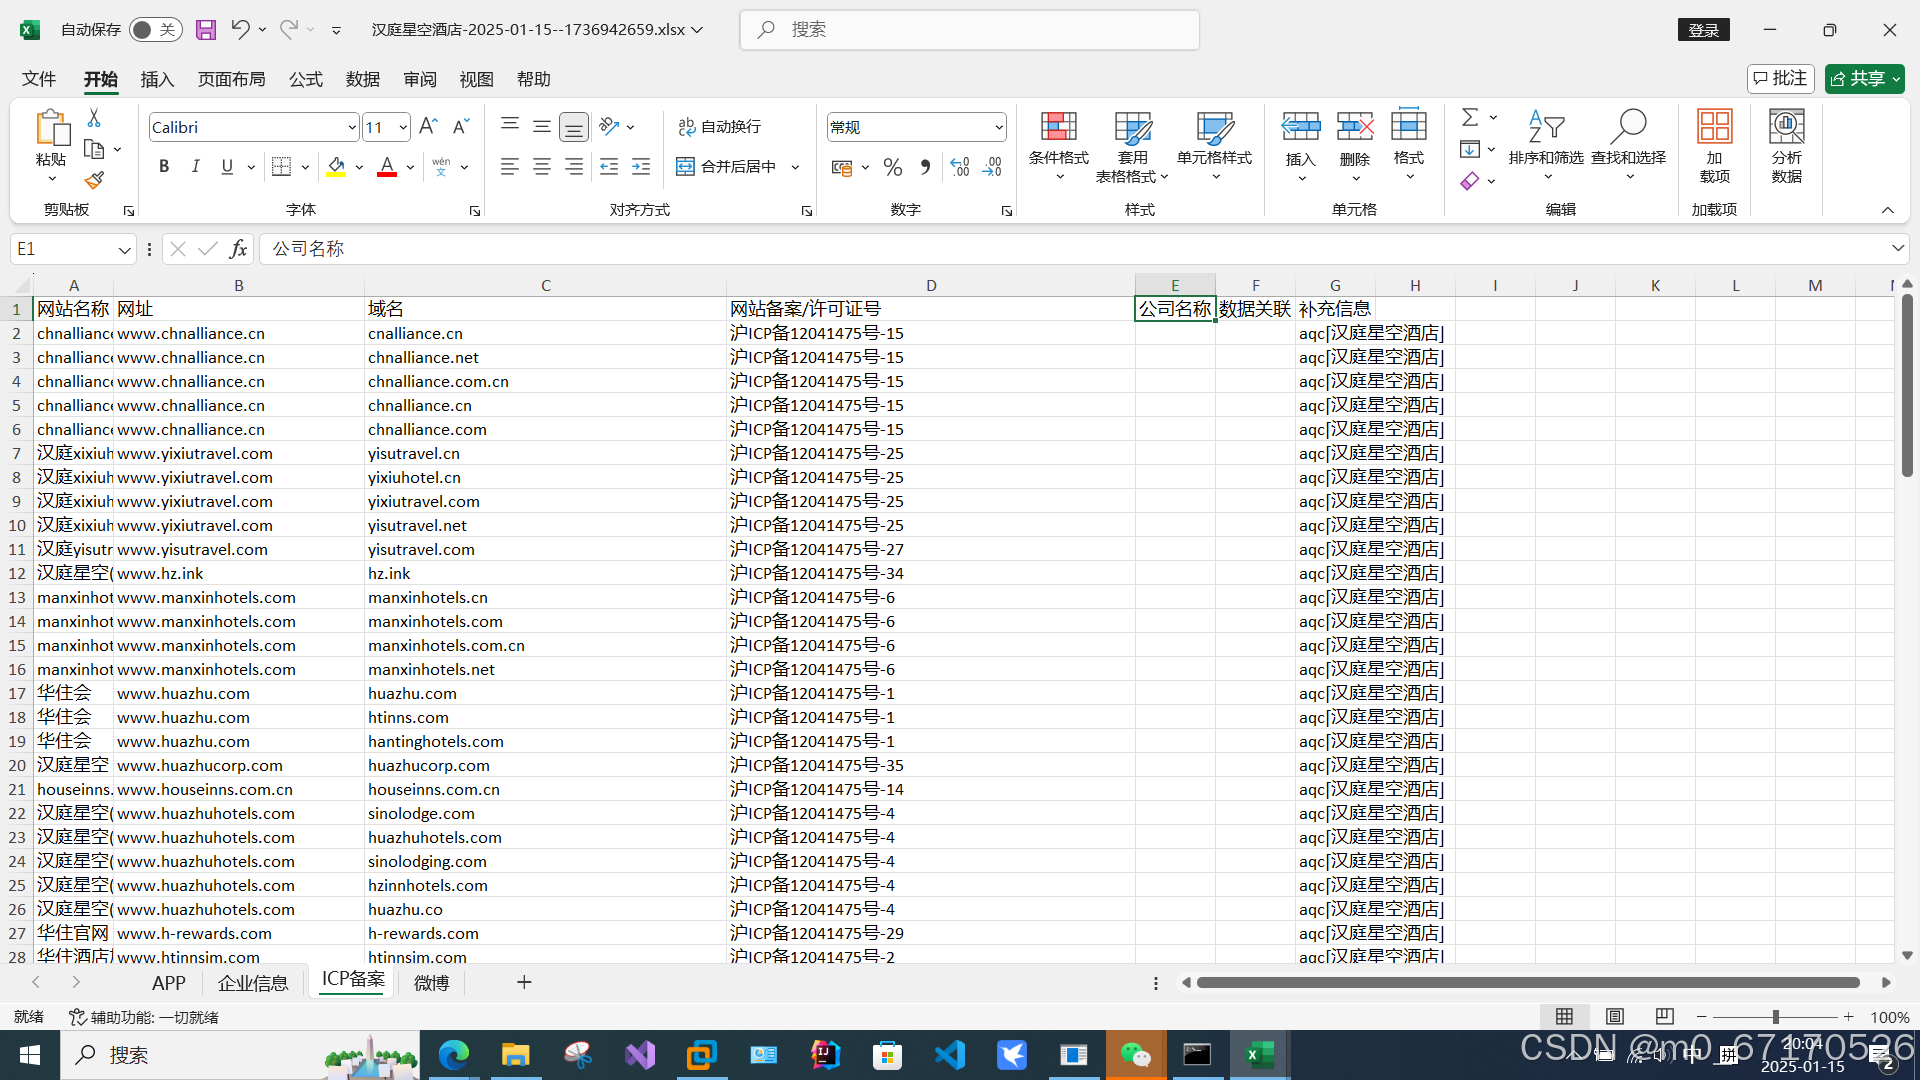Viewport: 1920px width, 1080px height.
Task: Toggle bold formatting
Action: 164,167
